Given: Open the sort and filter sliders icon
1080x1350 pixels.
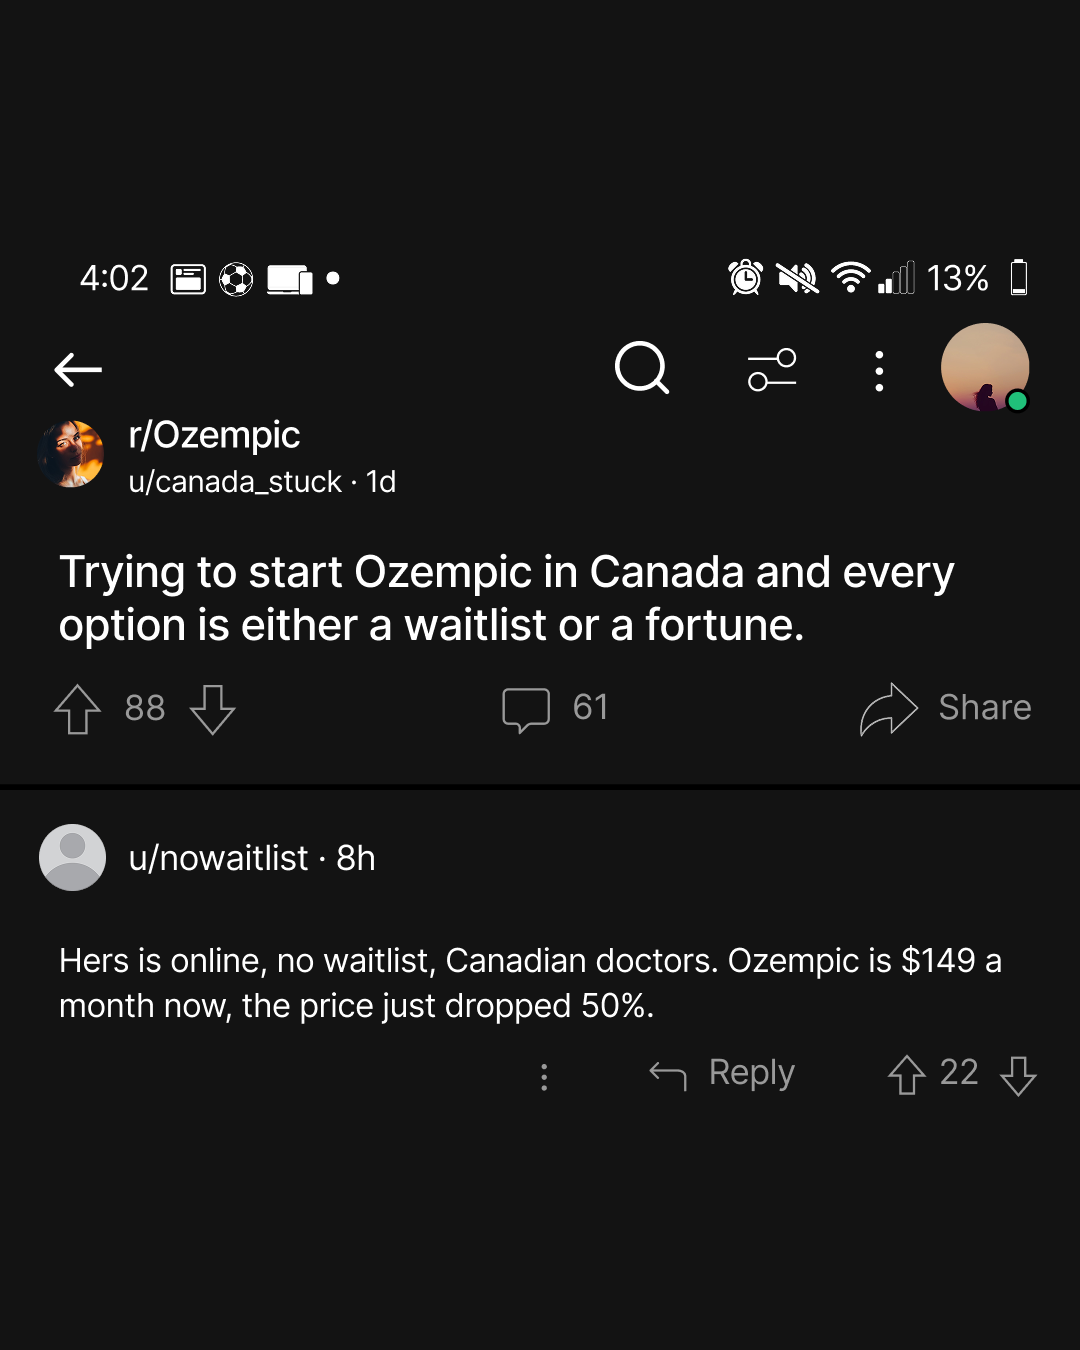Looking at the screenshot, I should [772, 370].
